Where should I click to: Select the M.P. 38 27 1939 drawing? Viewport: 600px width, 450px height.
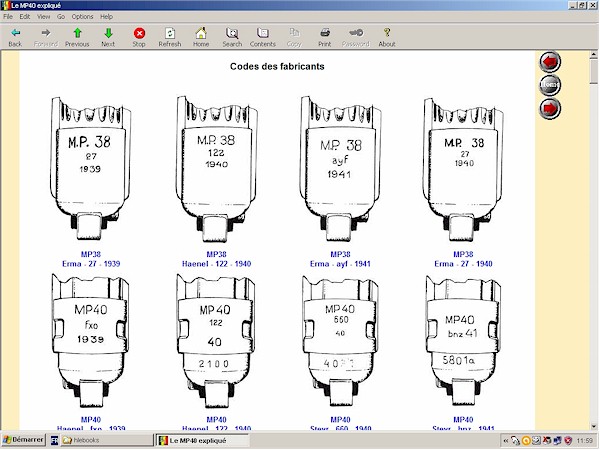pos(91,168)
